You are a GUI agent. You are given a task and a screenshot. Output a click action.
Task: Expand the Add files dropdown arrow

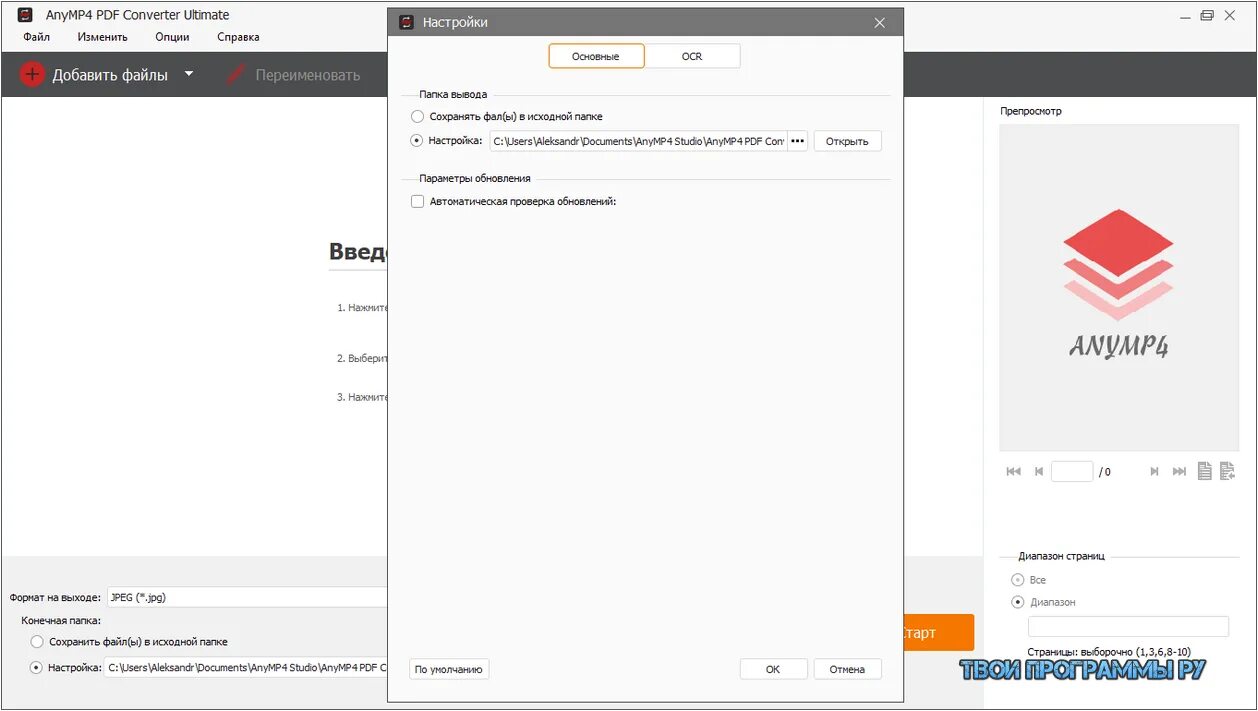coord(189,74)
